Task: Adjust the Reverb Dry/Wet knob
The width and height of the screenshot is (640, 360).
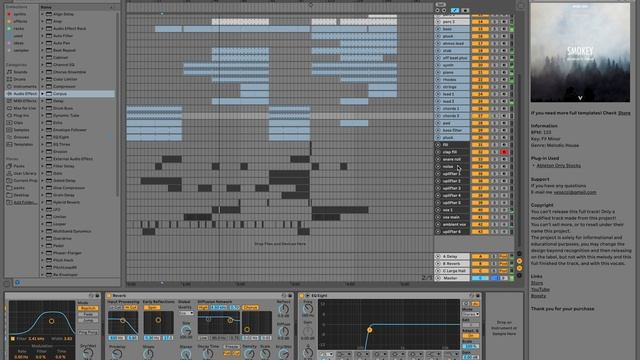Action: [284, 352]
